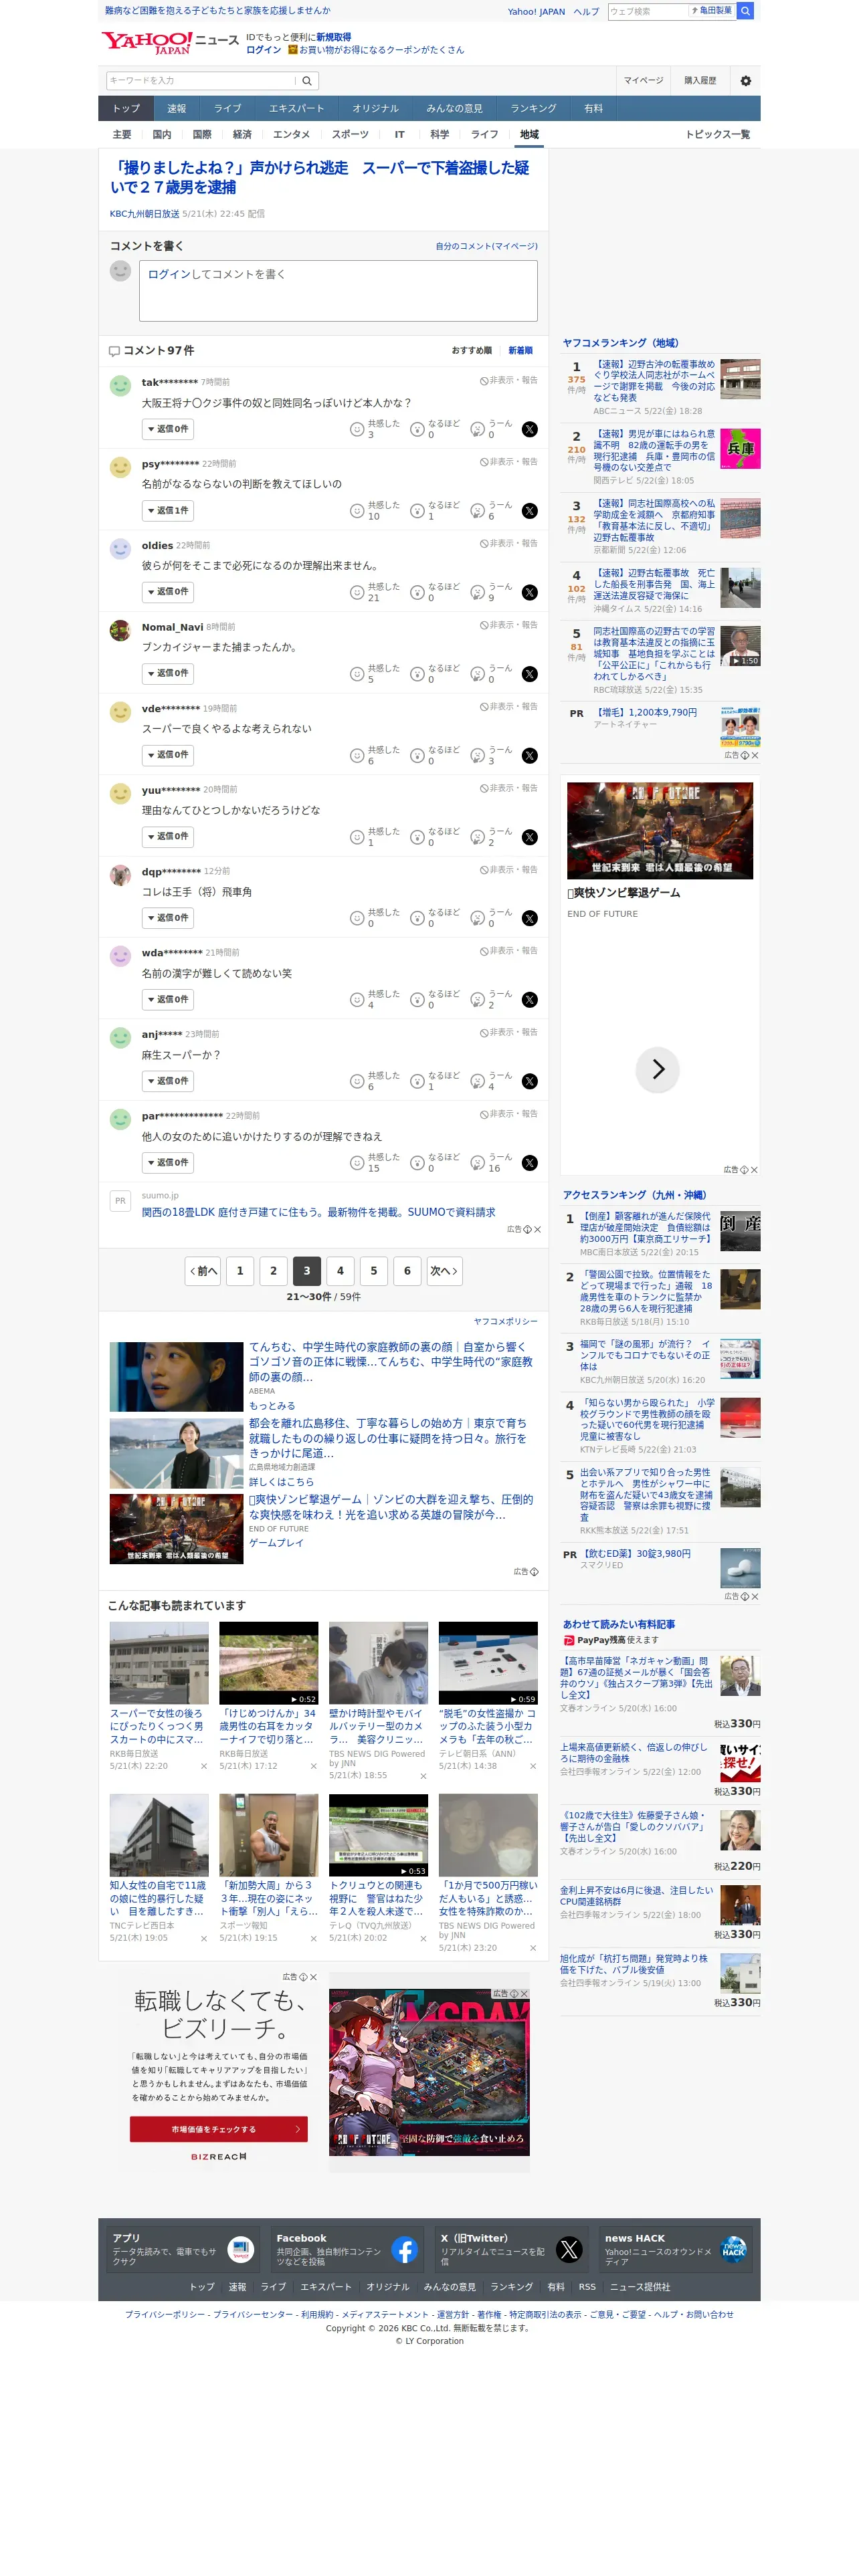
Task: Share oldies comment on X
Action: 530,592
